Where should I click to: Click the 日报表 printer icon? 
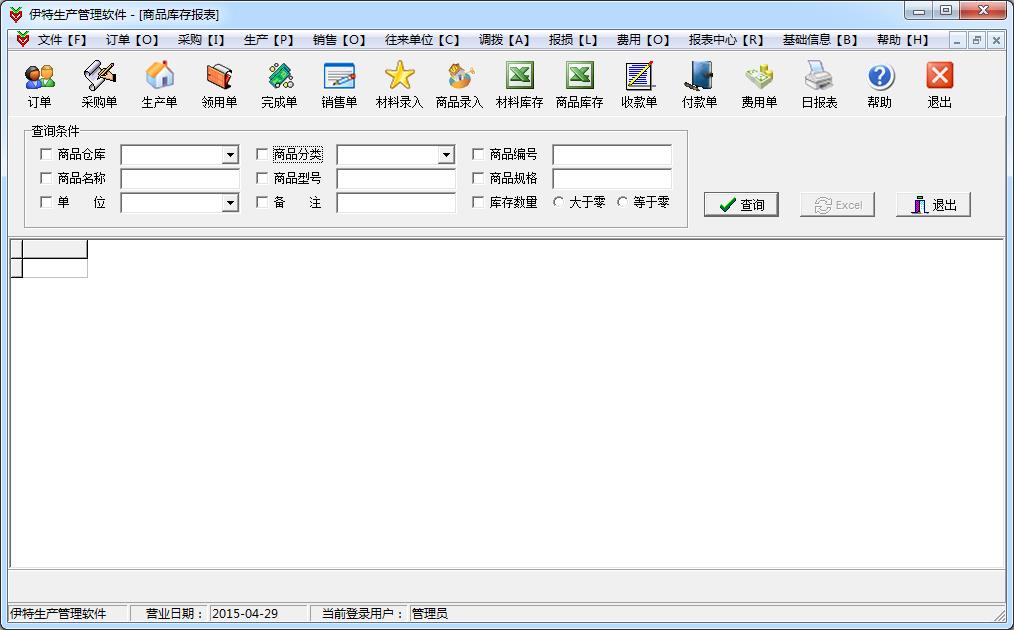click(x=819, y=84)
